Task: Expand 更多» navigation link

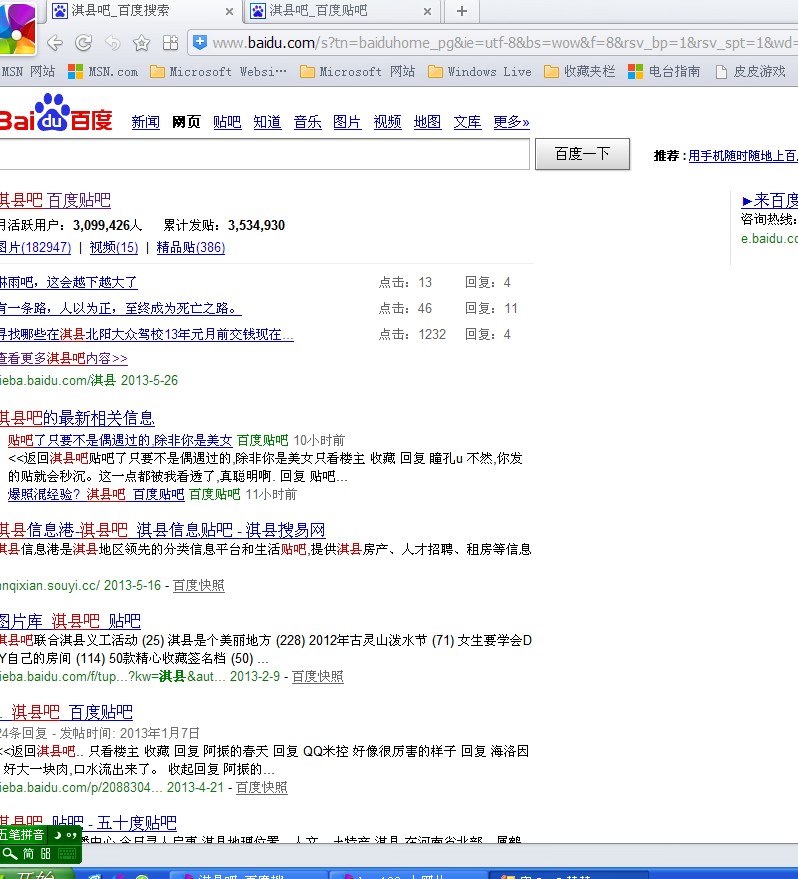Action: 512,122
